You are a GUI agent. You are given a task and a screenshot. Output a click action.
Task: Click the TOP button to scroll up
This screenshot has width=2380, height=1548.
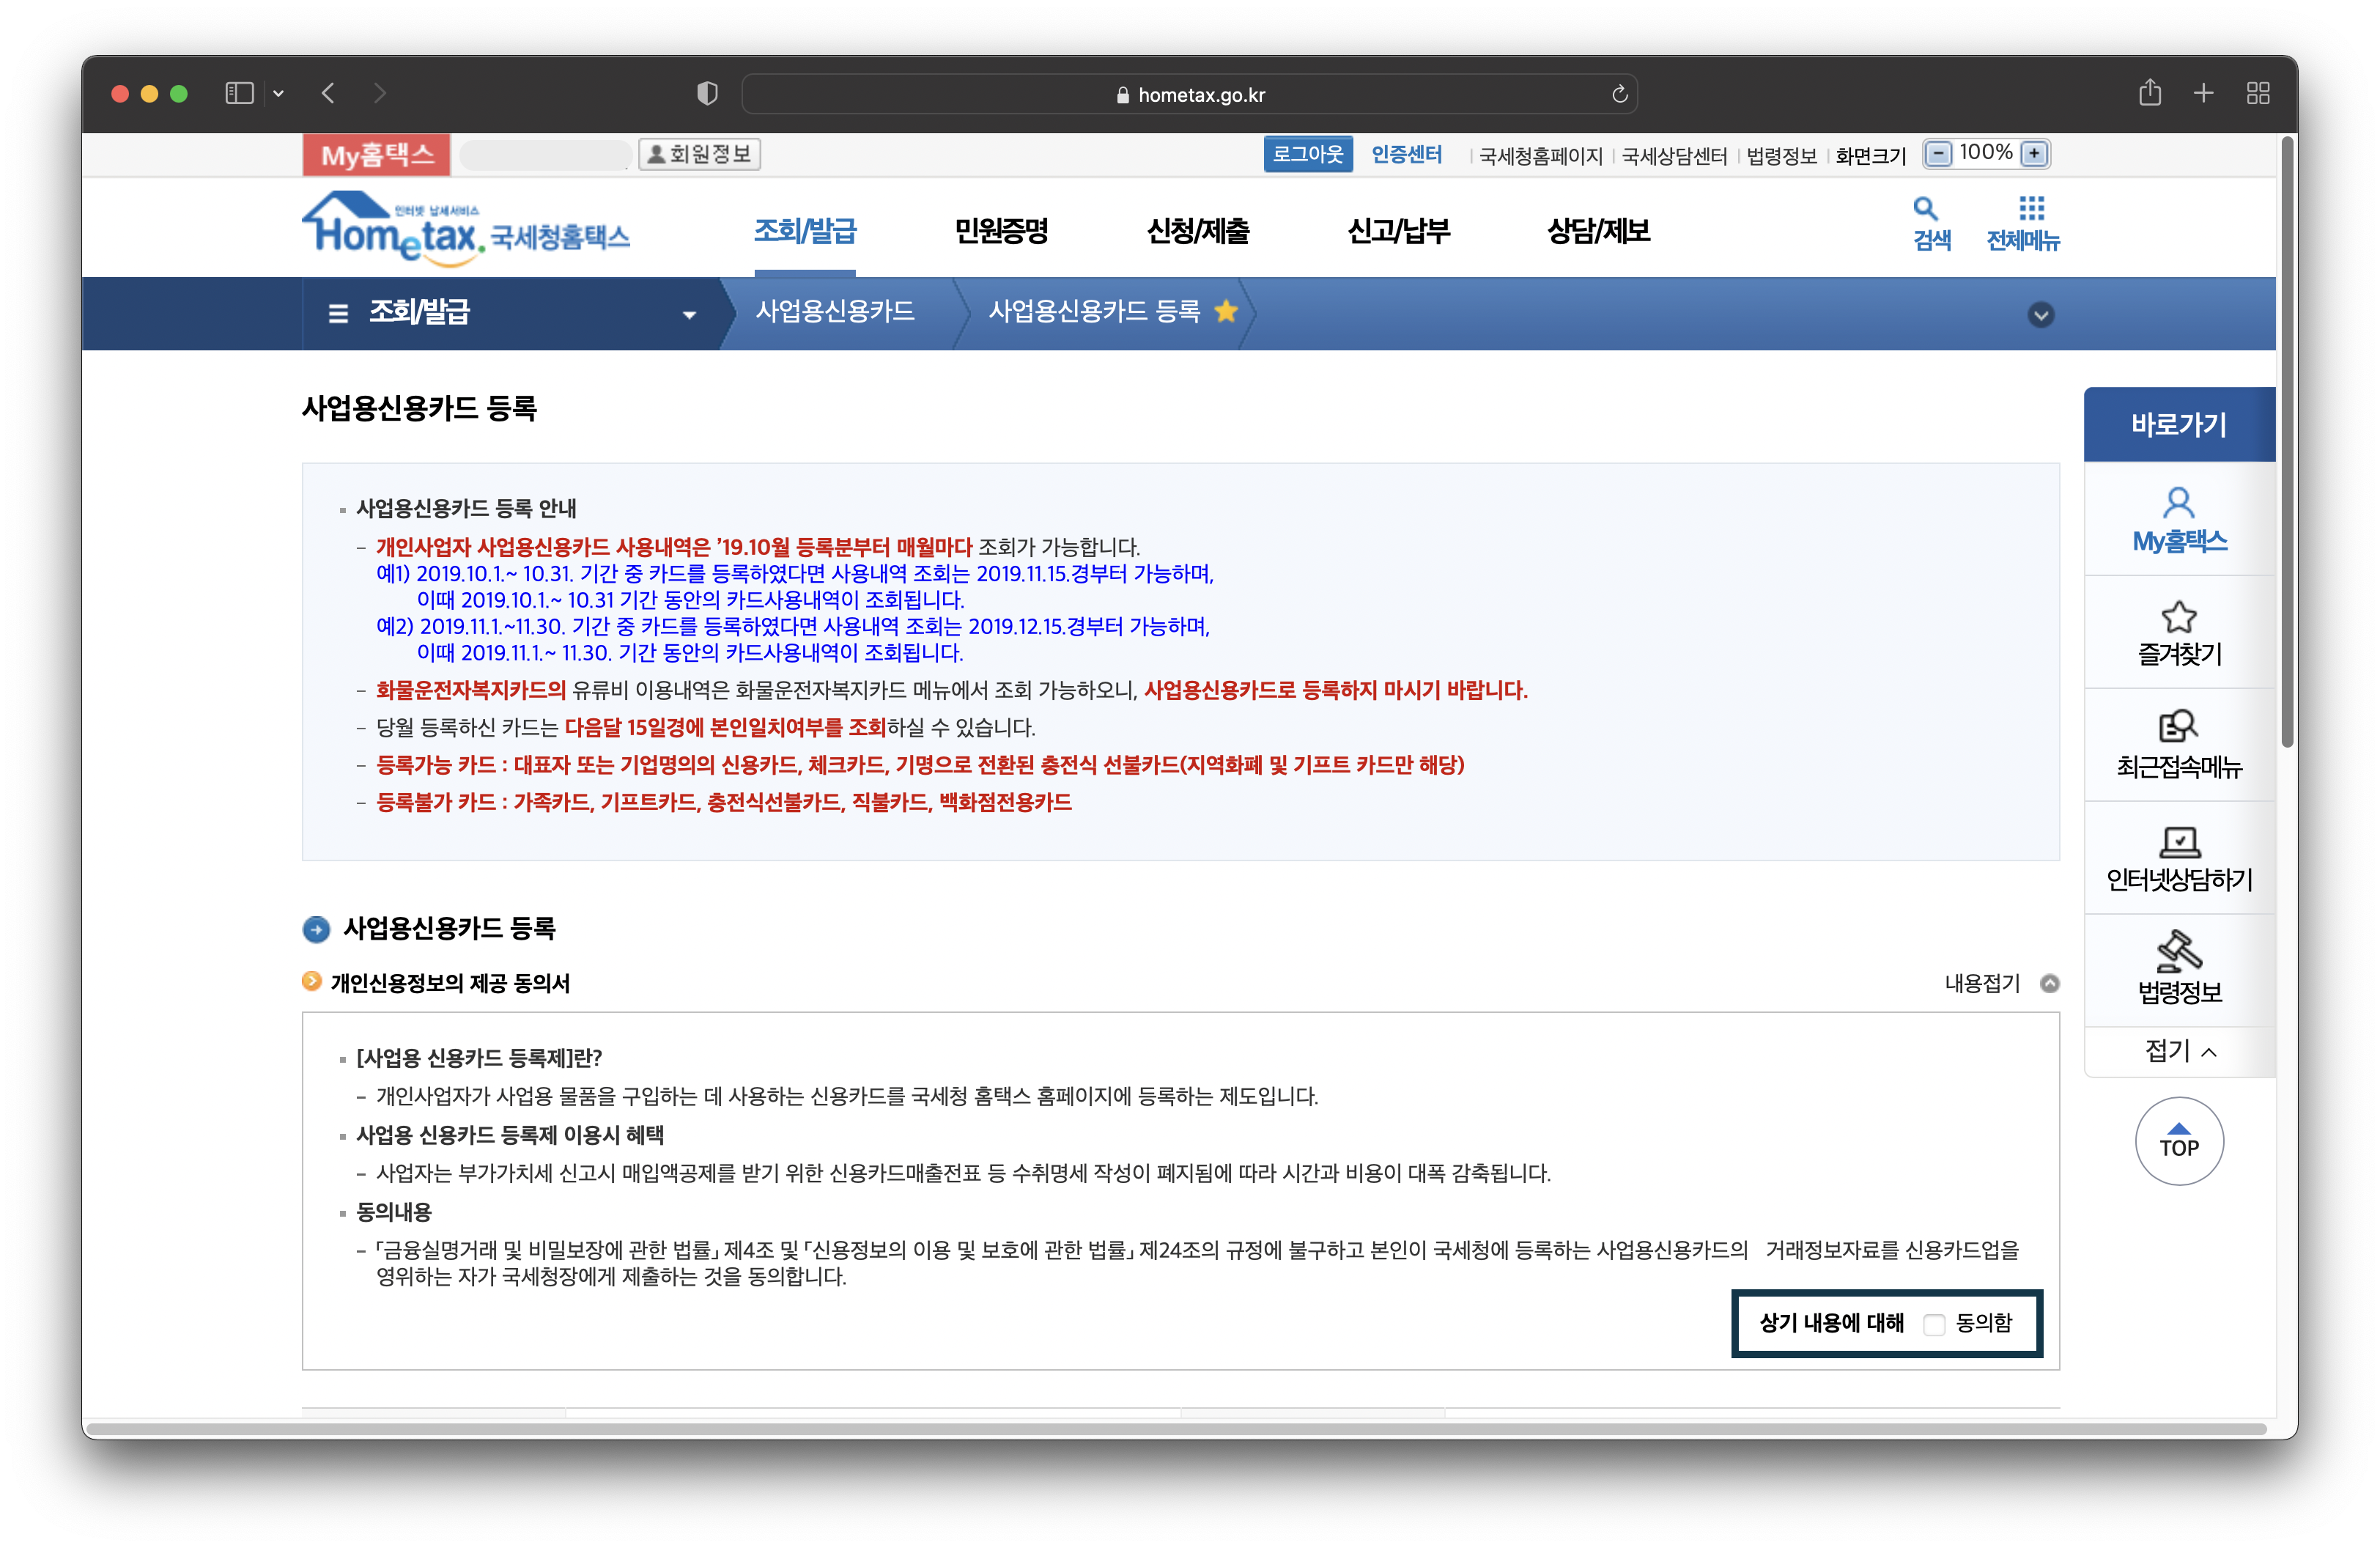[2179, 1141]
